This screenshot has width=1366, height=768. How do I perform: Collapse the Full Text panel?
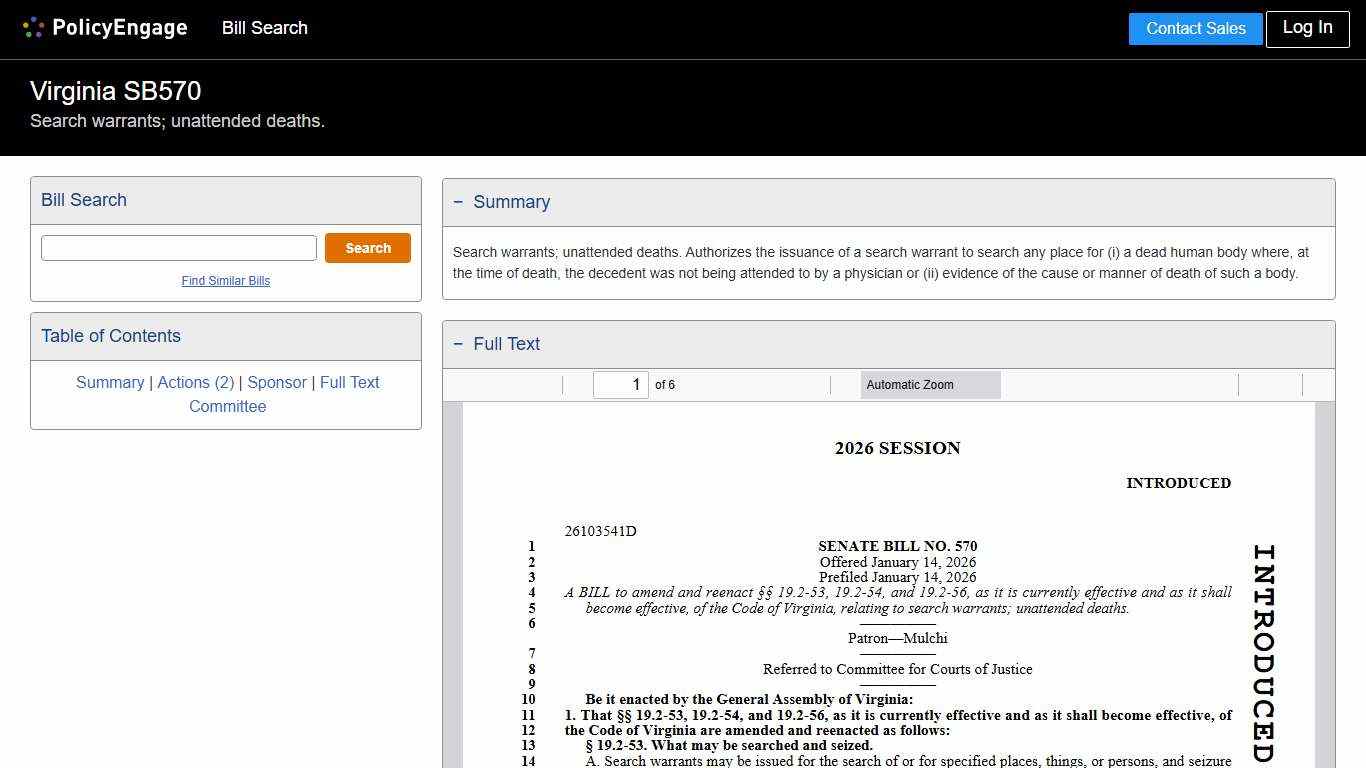tap(459, 344)
